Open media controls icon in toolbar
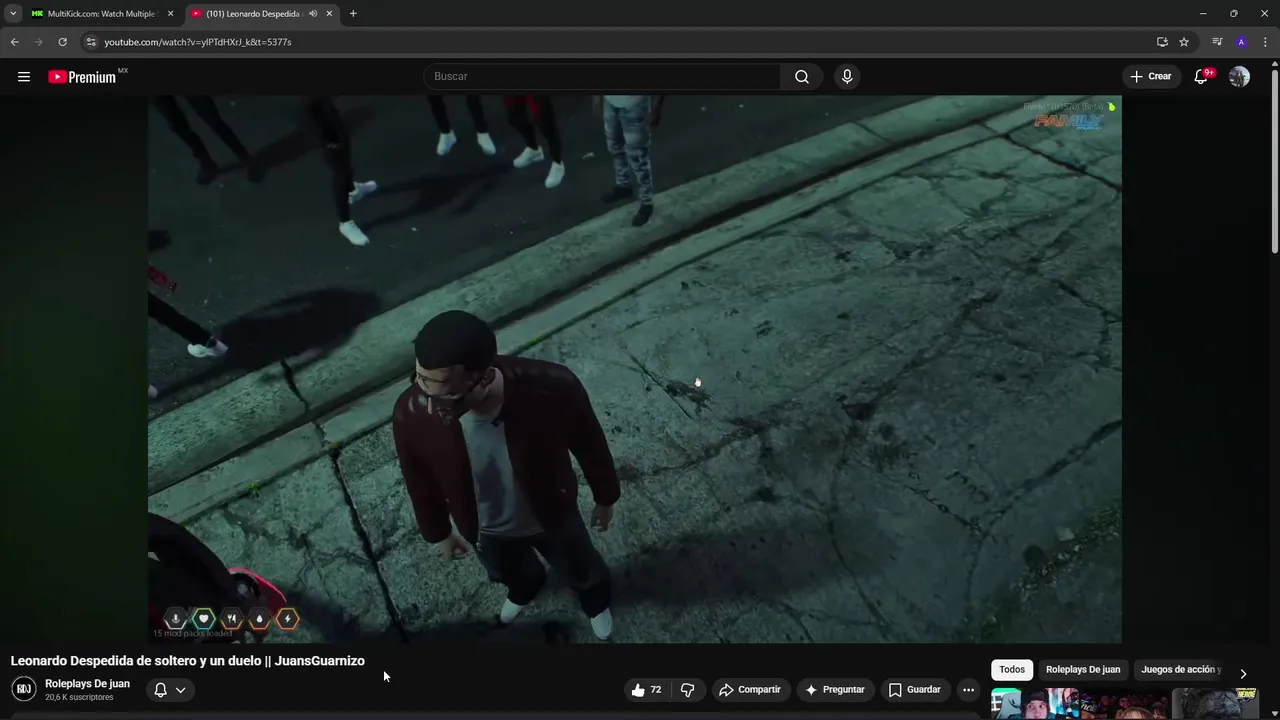Screen dimensions: 1280x720 tap(1217, 42)
